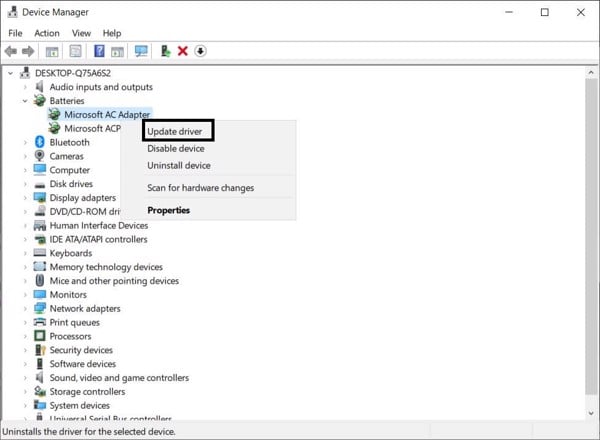Open the Action menu
The width and height of the screenshot is (600, 440).
click(x=47, y=33)
